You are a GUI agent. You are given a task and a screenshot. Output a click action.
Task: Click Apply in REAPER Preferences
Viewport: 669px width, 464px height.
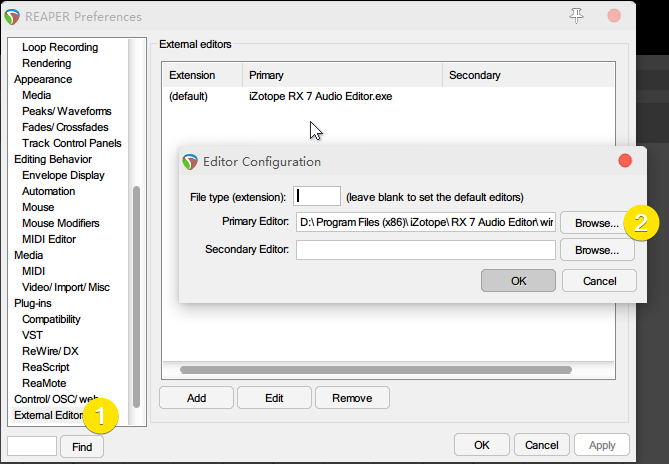(602, 445)
